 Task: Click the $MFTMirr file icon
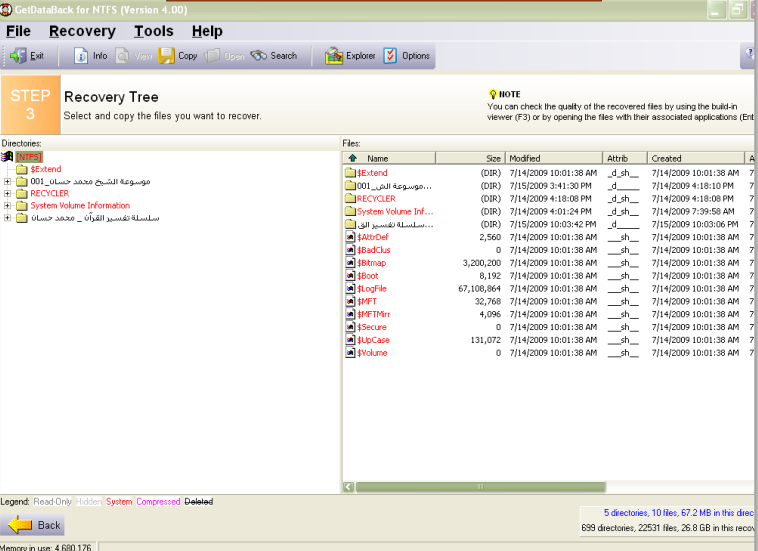350,314
